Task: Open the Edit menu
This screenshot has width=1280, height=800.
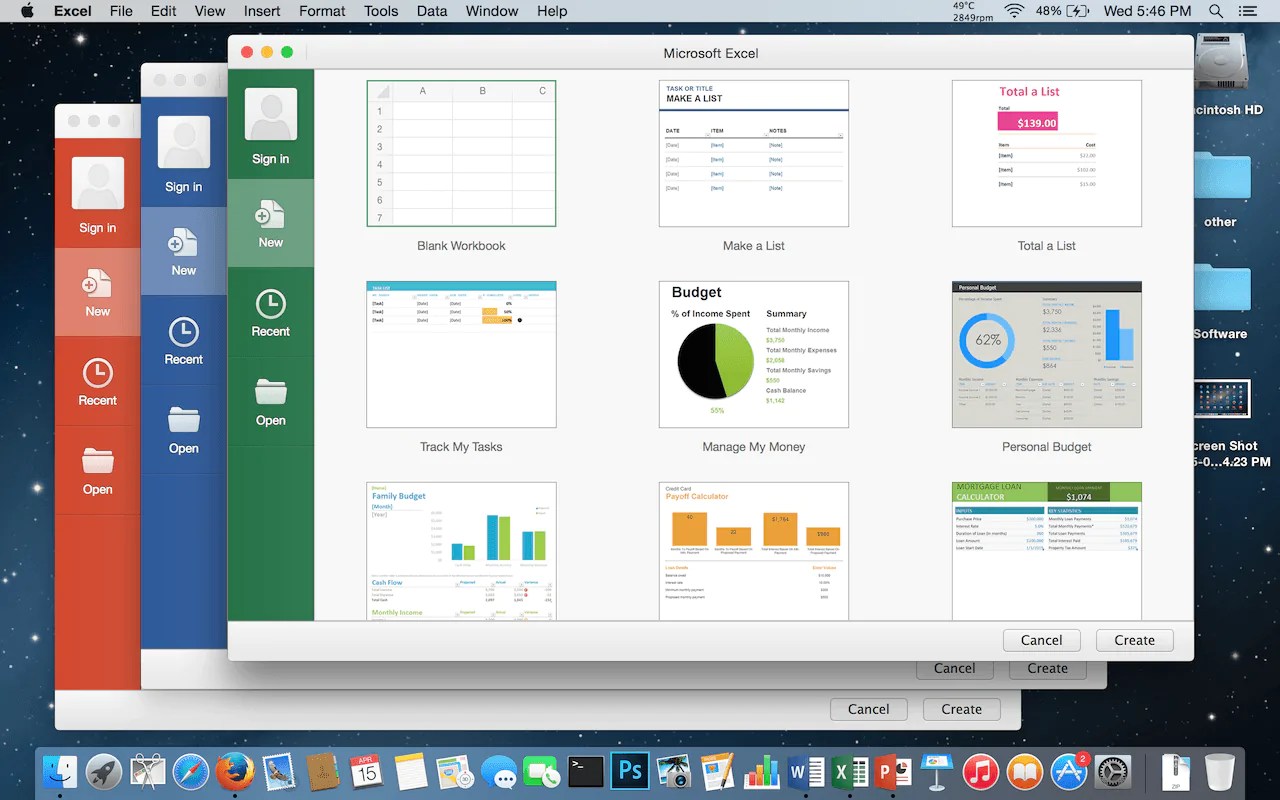Action: (164, 11)
